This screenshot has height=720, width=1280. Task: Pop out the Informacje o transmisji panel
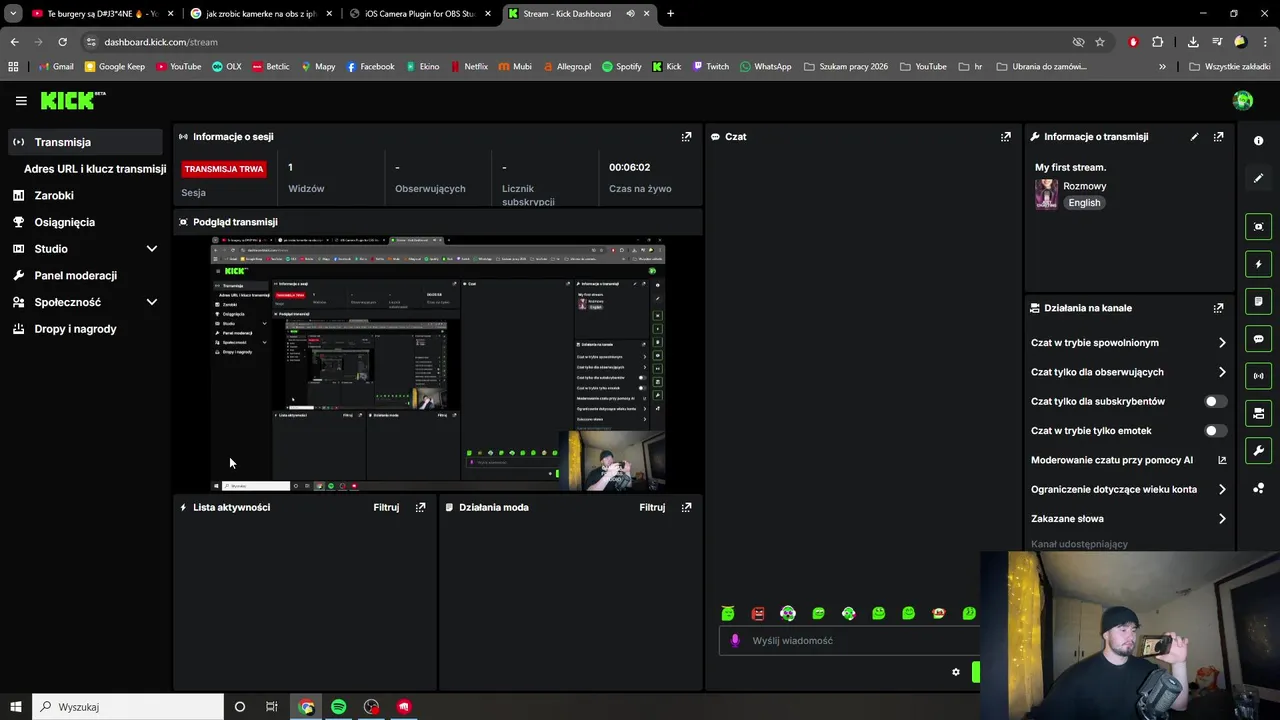[1218, 137]
